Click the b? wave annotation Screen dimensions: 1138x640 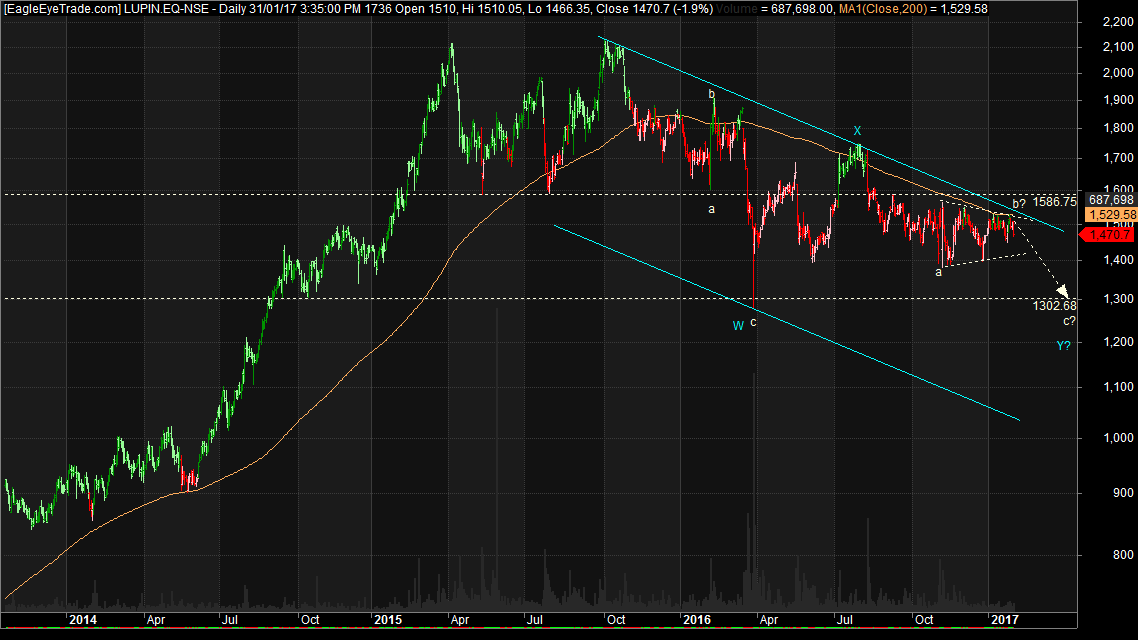pos(1019,202)
